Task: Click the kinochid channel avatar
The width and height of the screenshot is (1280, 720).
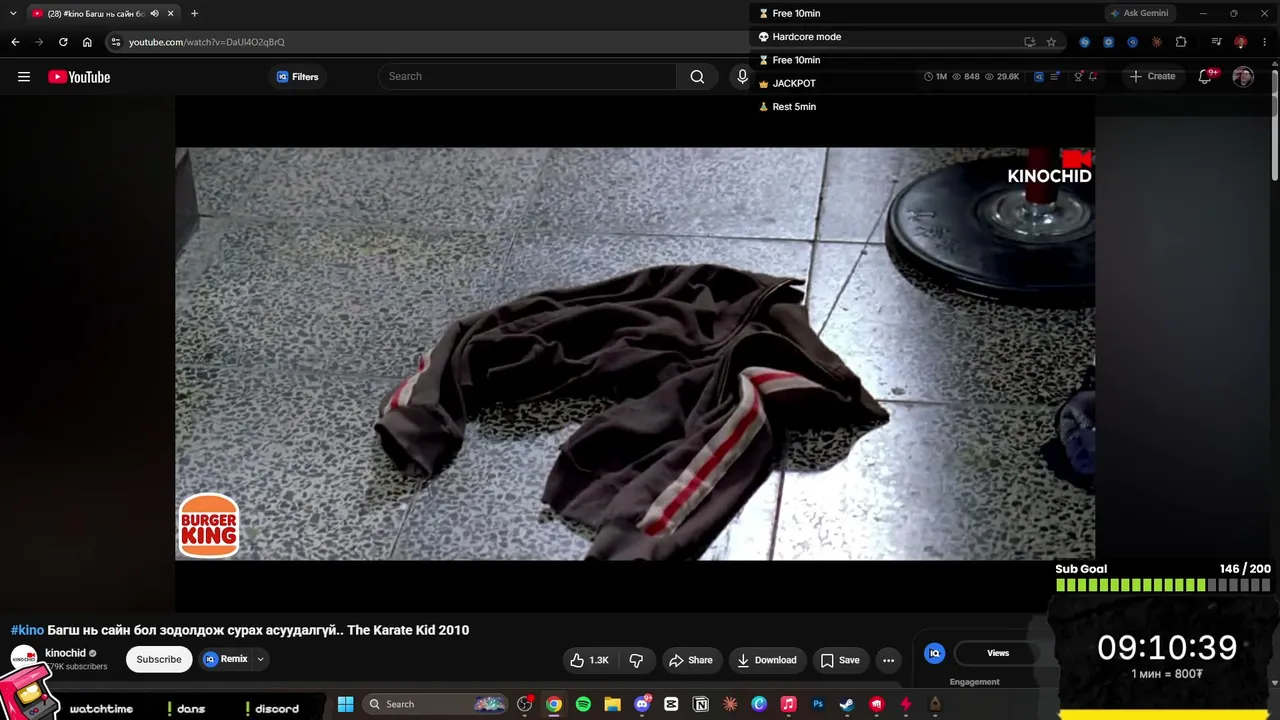Action: 24,658
